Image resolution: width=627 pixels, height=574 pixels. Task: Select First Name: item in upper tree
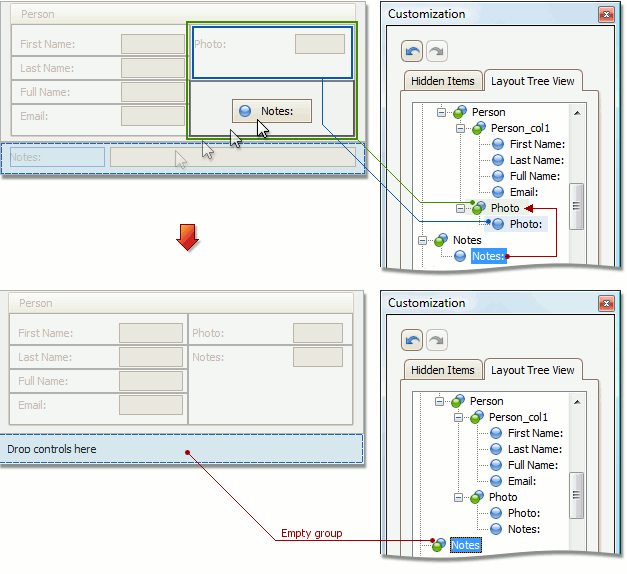pyautogui.click(x=537, y=144)
